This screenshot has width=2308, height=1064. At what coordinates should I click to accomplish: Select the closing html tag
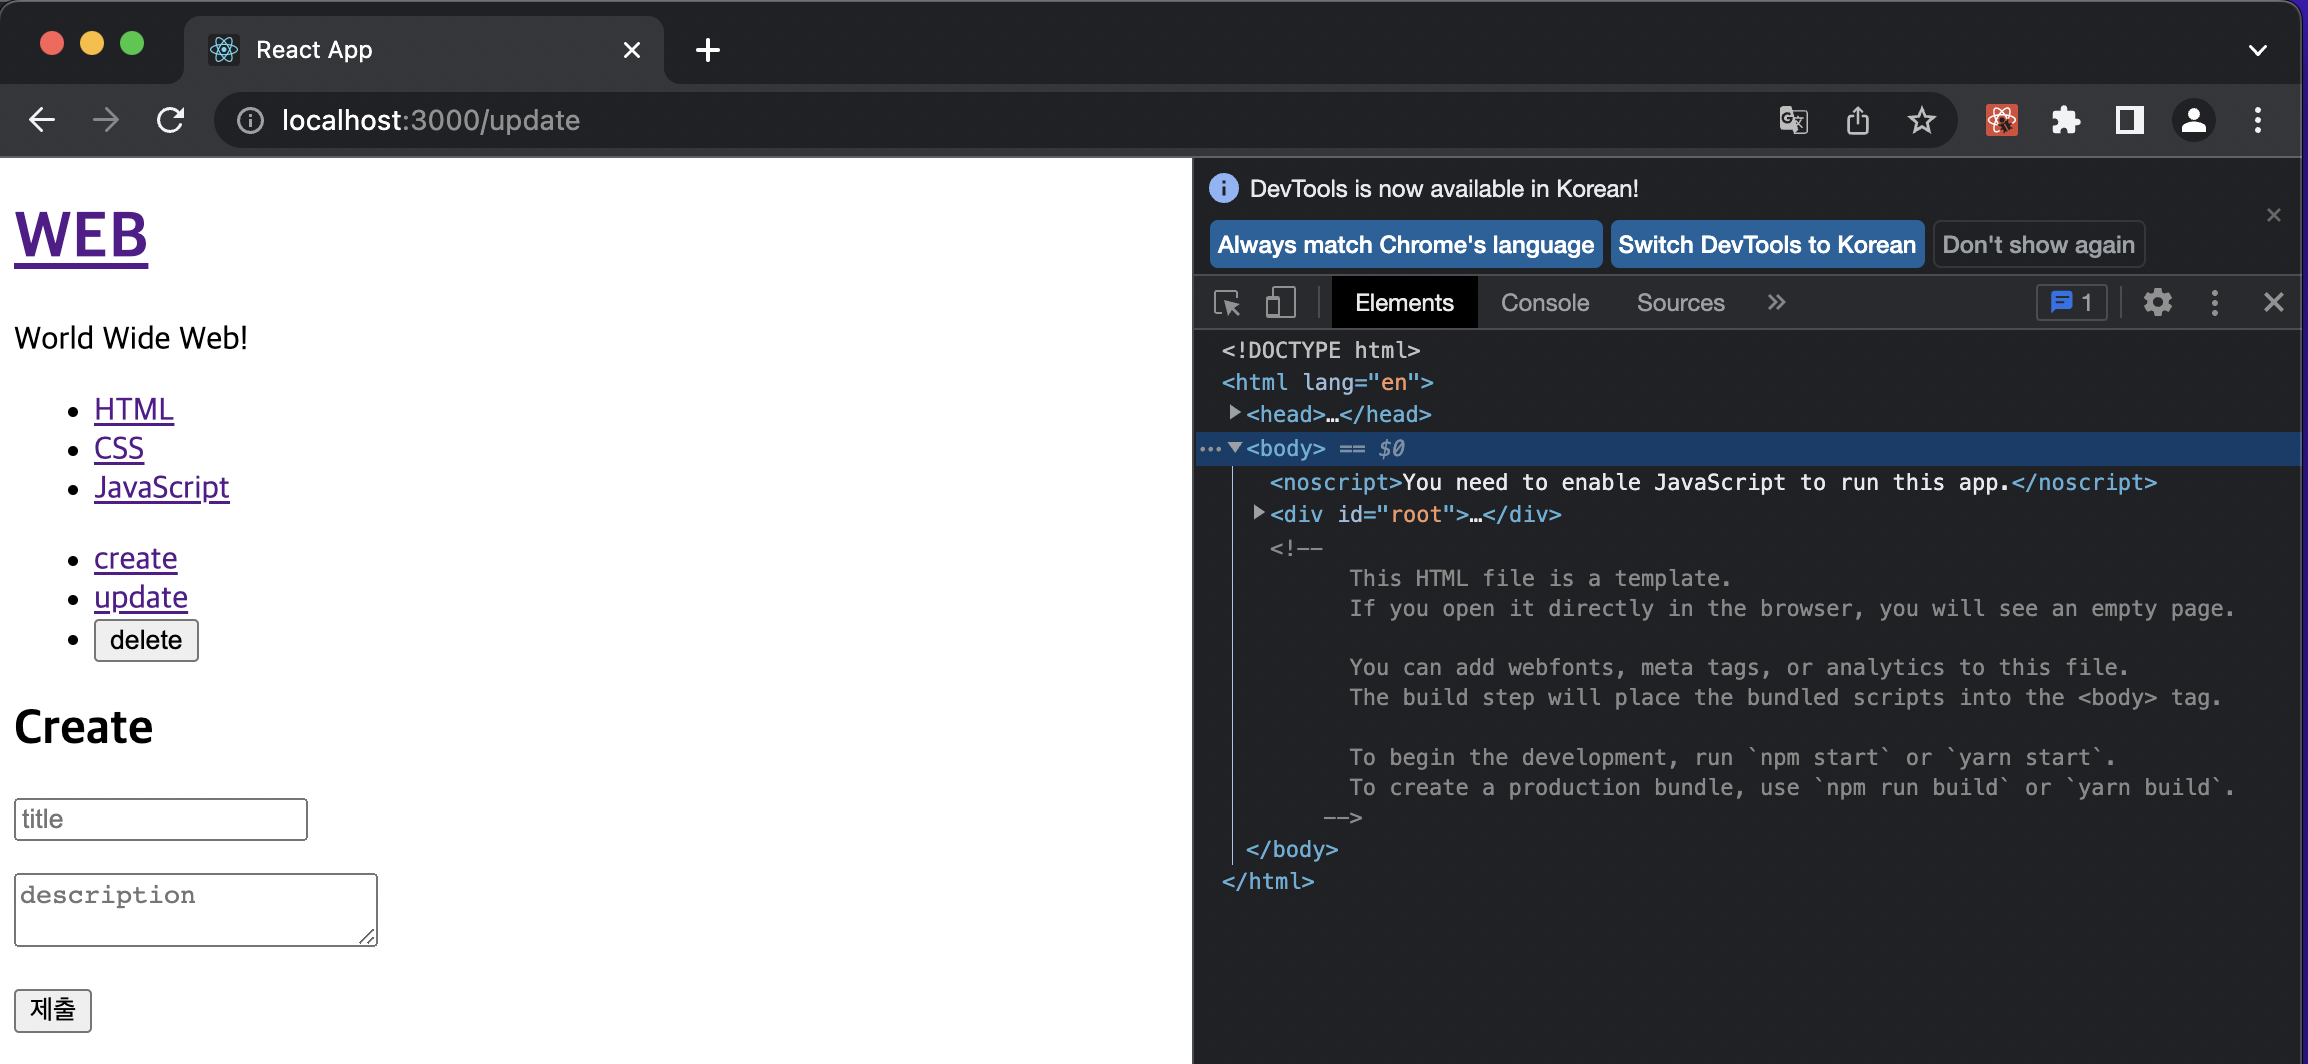pyautogui.click(x=1267, y=881)
